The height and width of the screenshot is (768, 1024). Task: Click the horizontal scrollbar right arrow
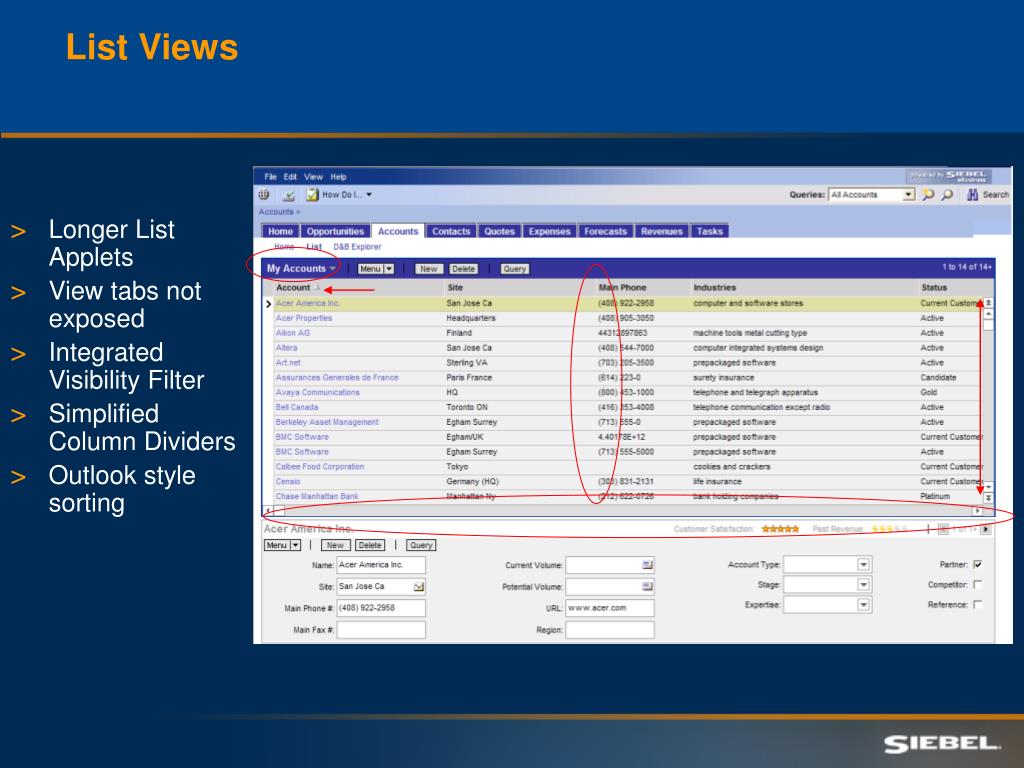978,511
